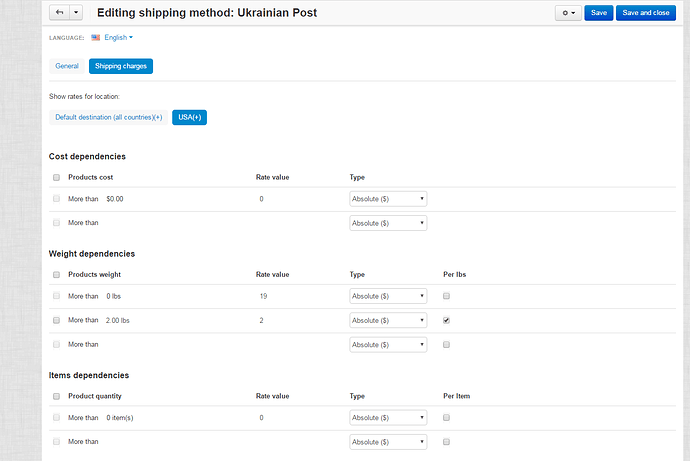Expand the dropdown arrow beside back button
The height and width of the screenshot is (461, 690).
click(x=76, y=12)
